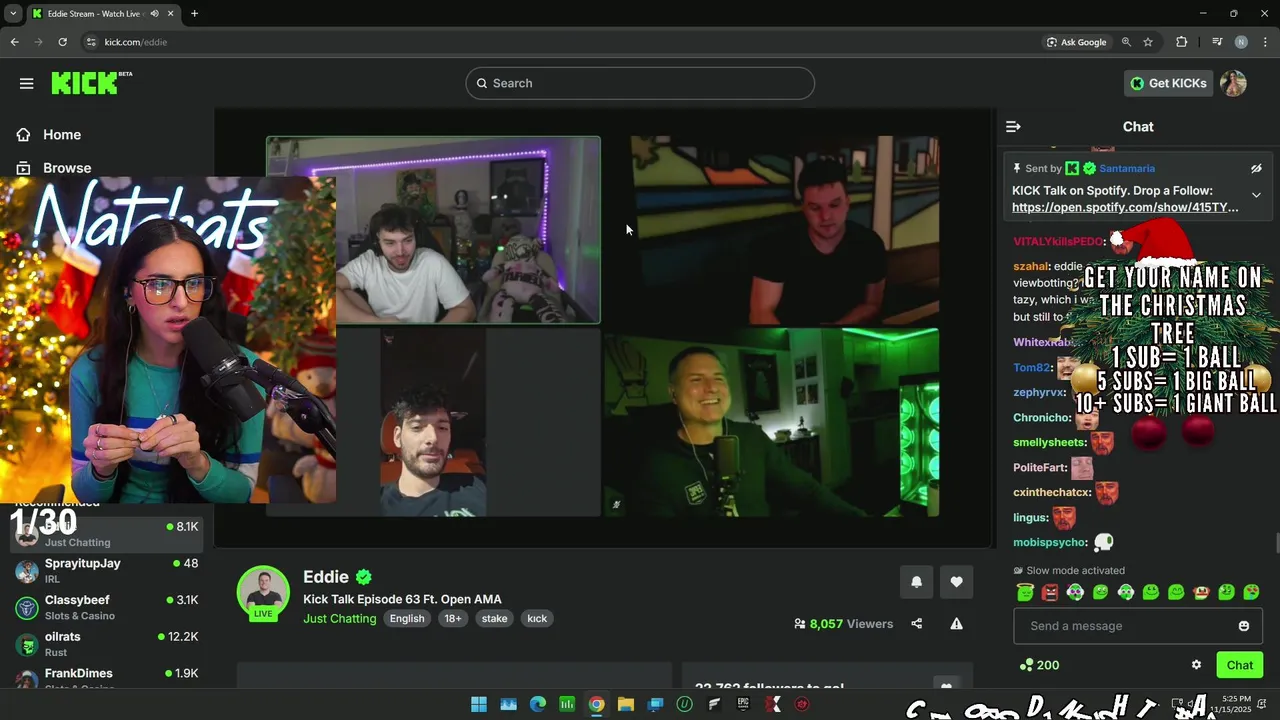Select the kick tag
The width and height of the screenshot is (1280, 720).
[537, 618]
